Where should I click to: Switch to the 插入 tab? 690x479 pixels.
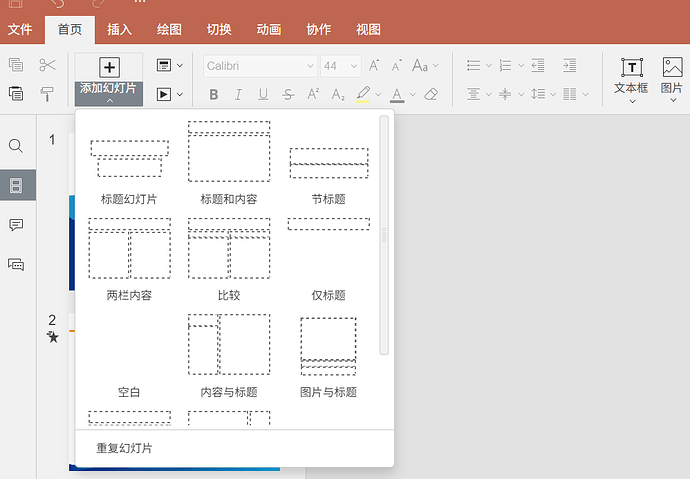tap(119, 29)
